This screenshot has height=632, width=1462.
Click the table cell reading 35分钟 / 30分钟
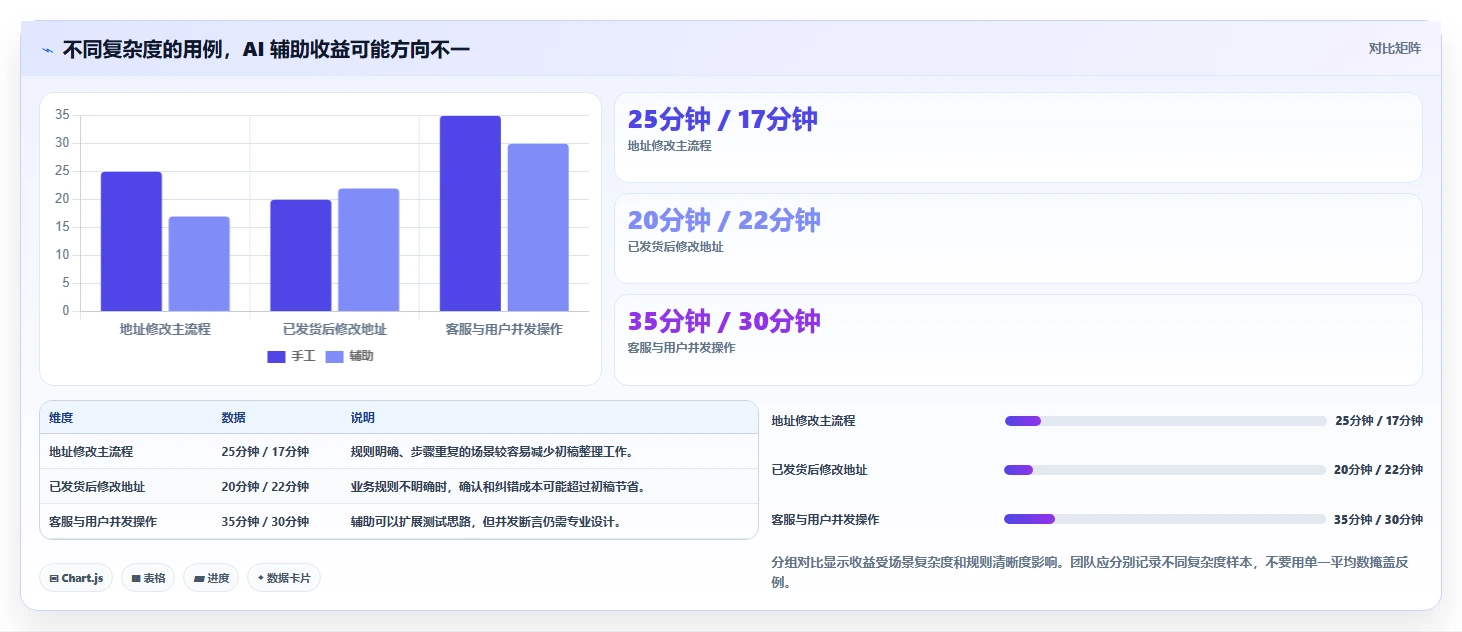click(x=265, y=522)
